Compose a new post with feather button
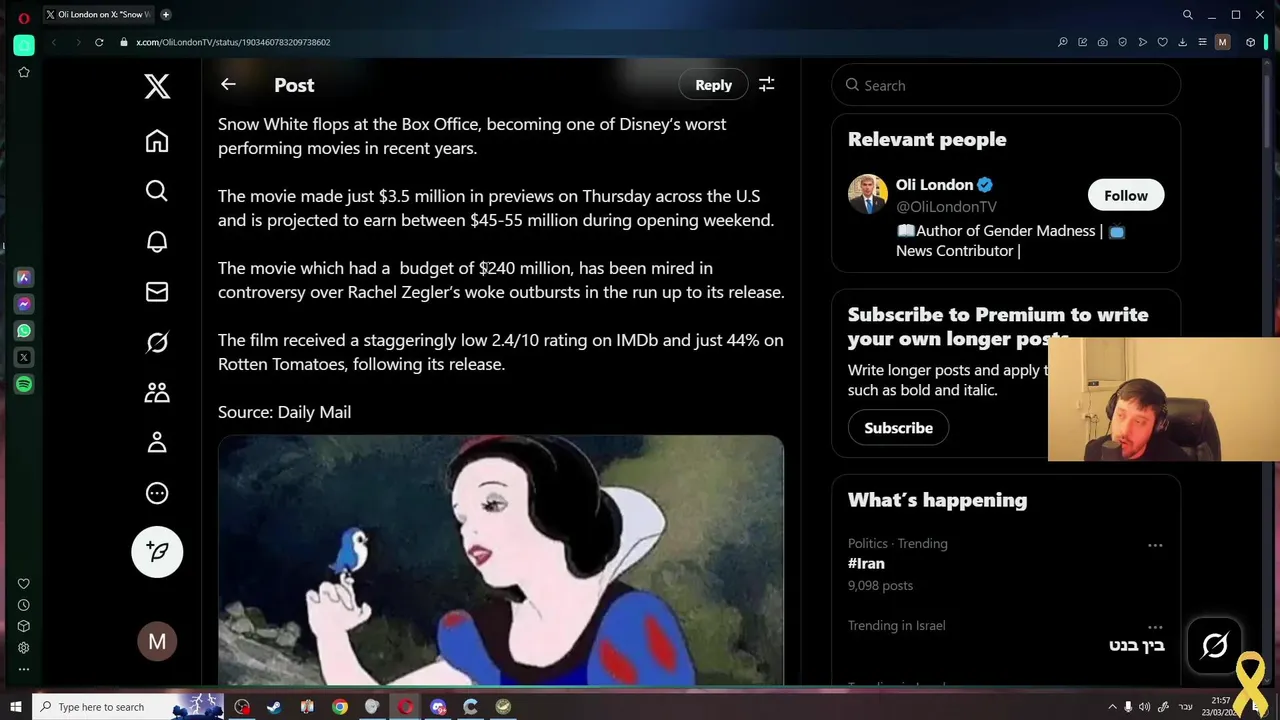1280x720 pixels. 157,552
